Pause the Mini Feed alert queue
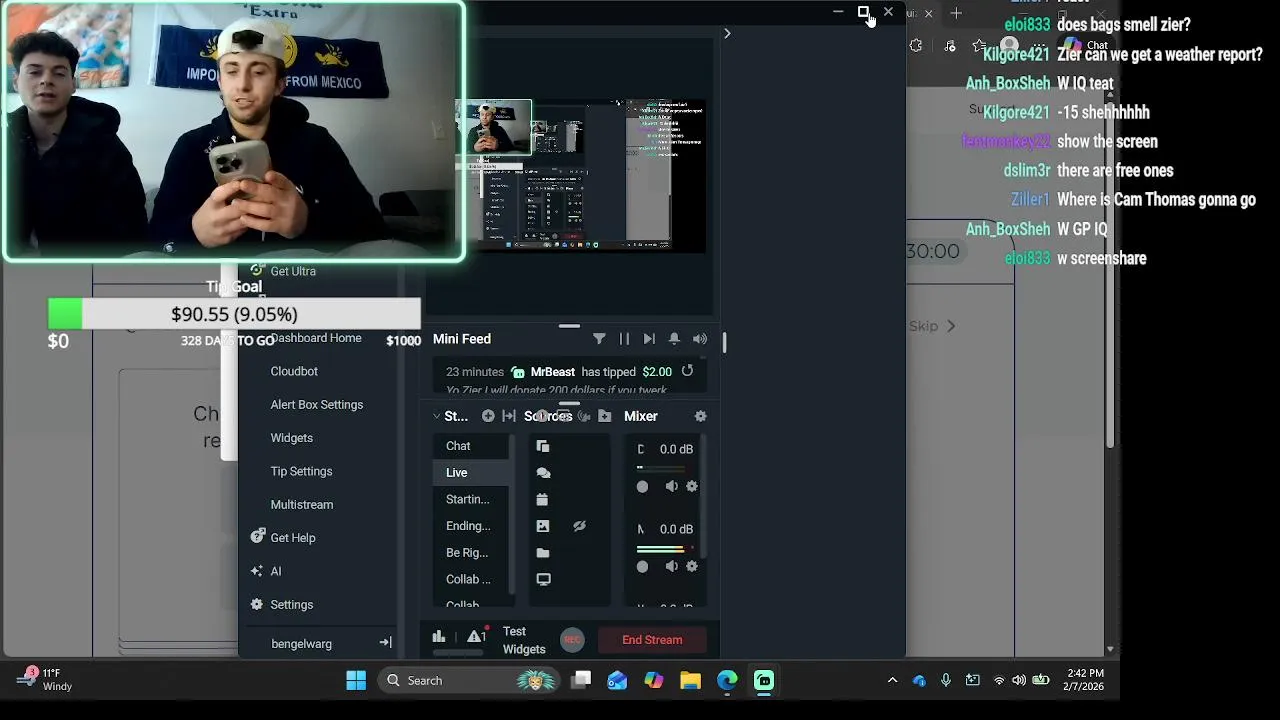Screen dimensions: 1280x720 [x=624, y=339]
